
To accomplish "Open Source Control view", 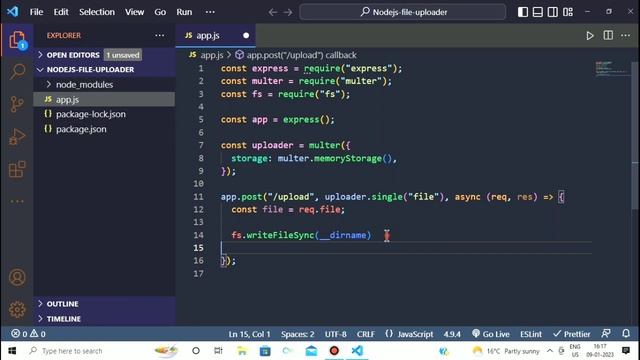I will point(17,104).
